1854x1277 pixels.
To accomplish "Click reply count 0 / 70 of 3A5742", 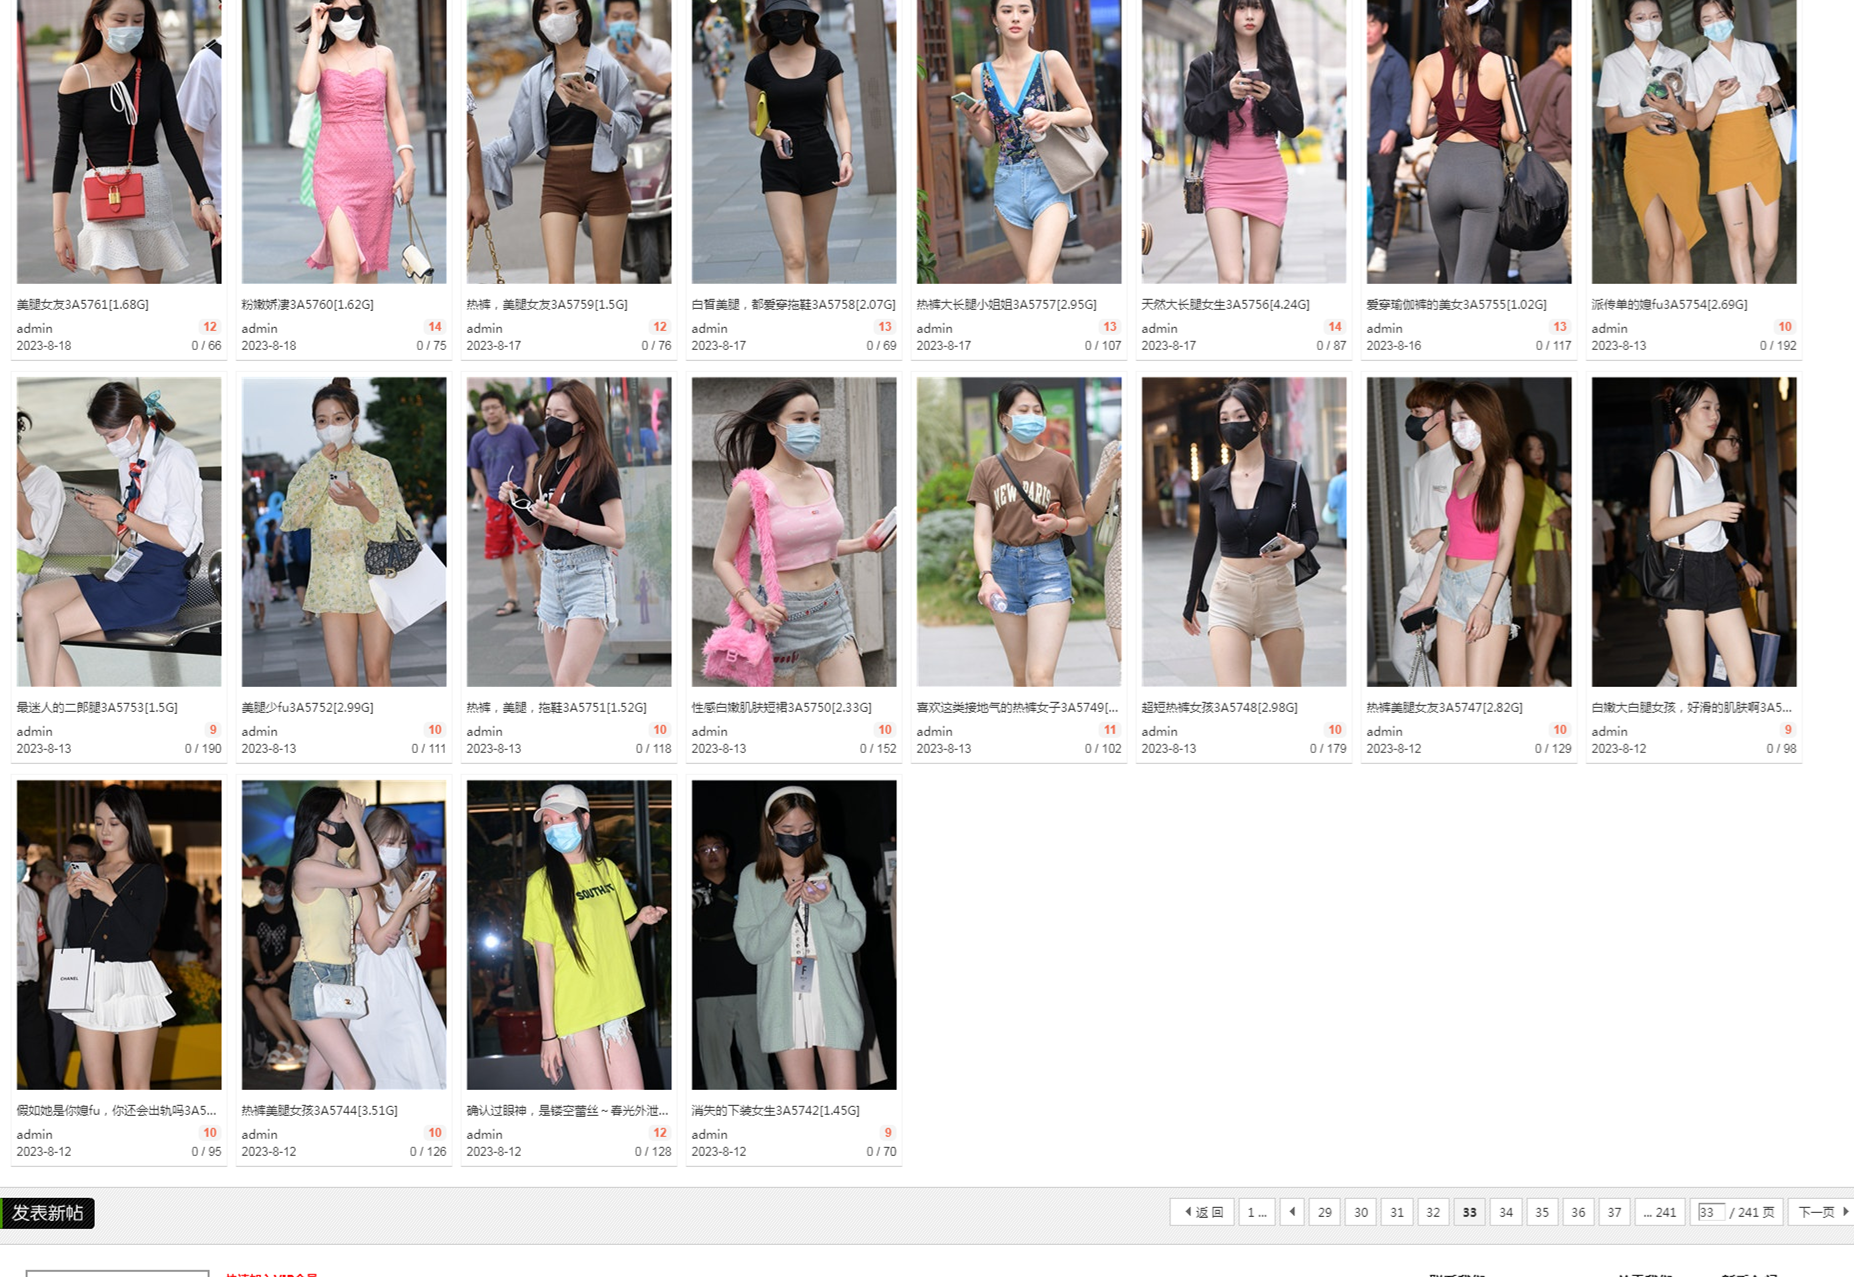I will [881, 1151].
